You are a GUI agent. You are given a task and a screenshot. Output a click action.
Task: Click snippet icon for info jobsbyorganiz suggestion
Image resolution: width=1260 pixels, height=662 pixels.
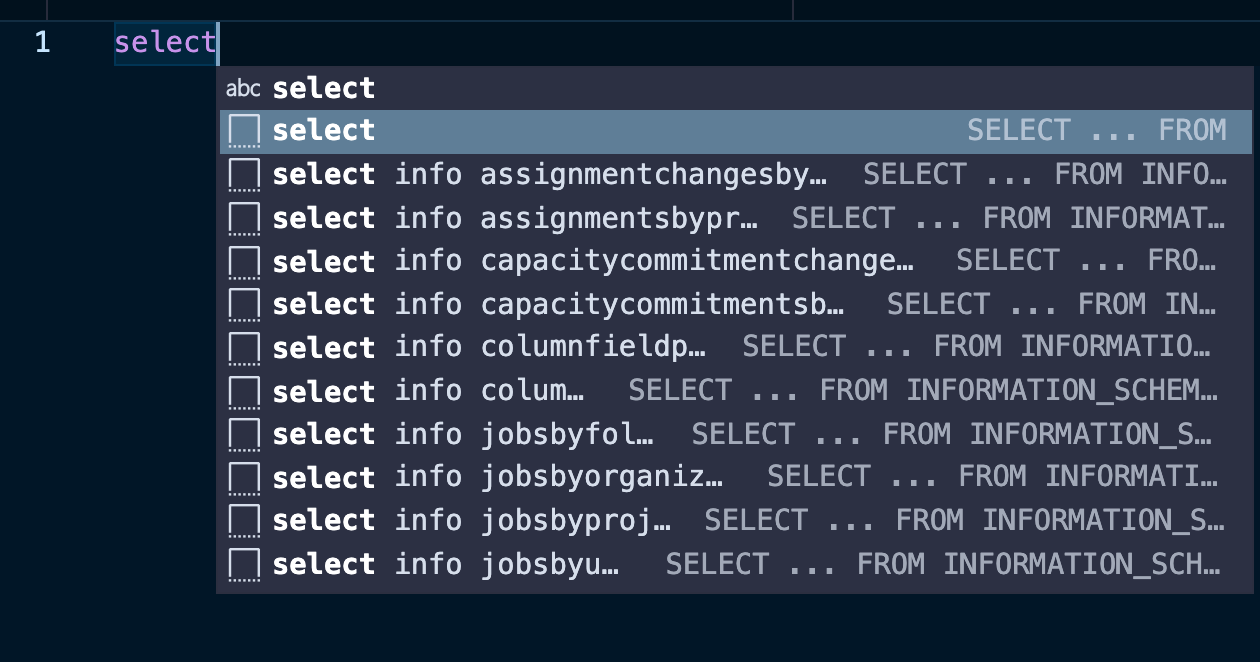click(244, 478)
